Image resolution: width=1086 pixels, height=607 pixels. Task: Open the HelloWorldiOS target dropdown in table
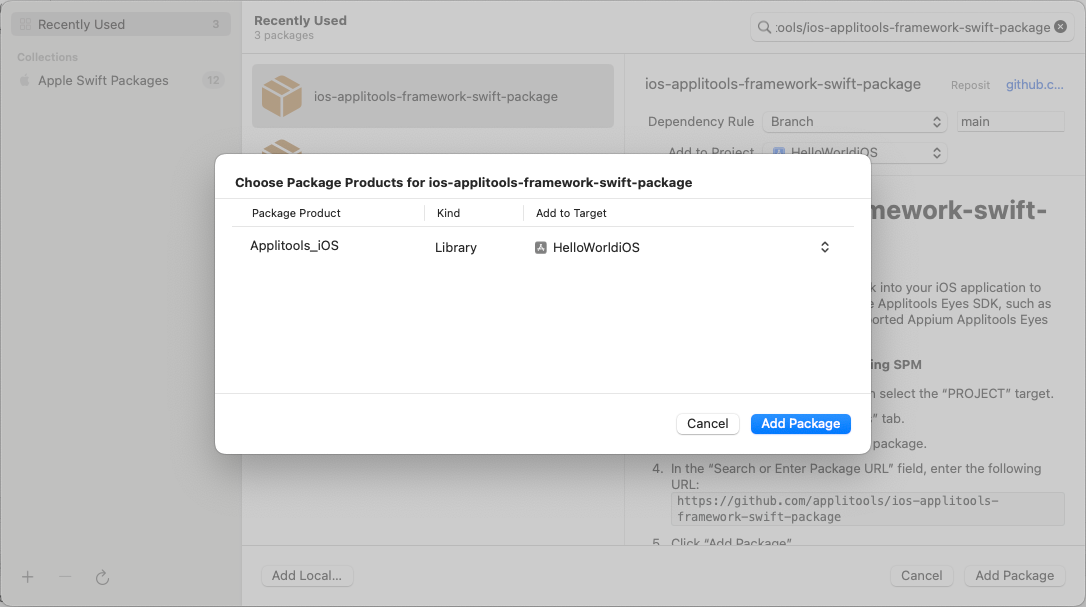tap(824, 248)
